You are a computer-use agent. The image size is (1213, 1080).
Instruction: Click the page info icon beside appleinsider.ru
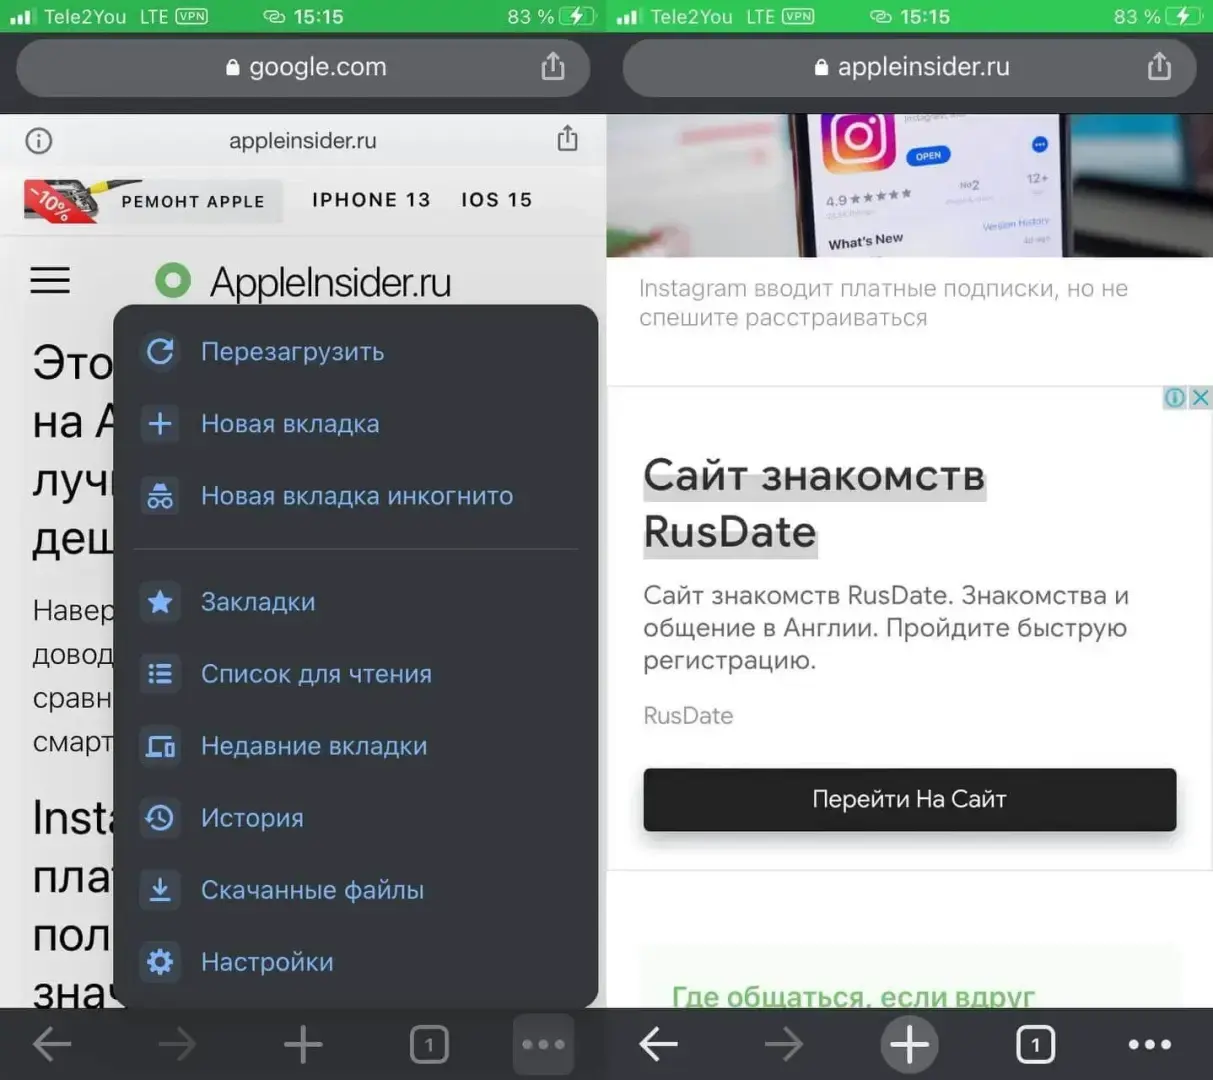pos(39,141)
